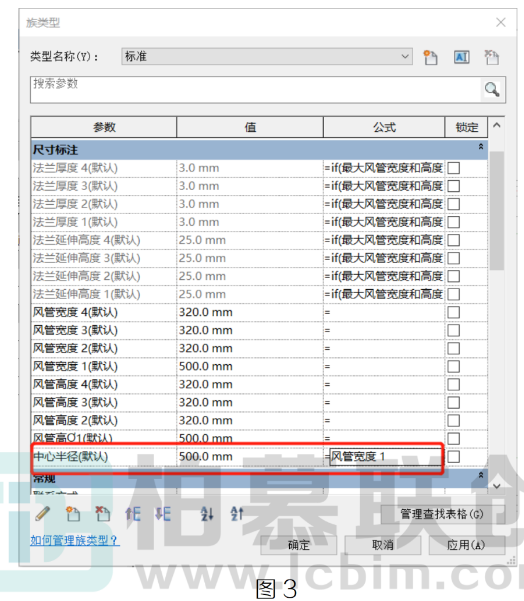Toggle lock checkbox for 风管宽度 1
The image size is (524, 601).
point(453,366)
